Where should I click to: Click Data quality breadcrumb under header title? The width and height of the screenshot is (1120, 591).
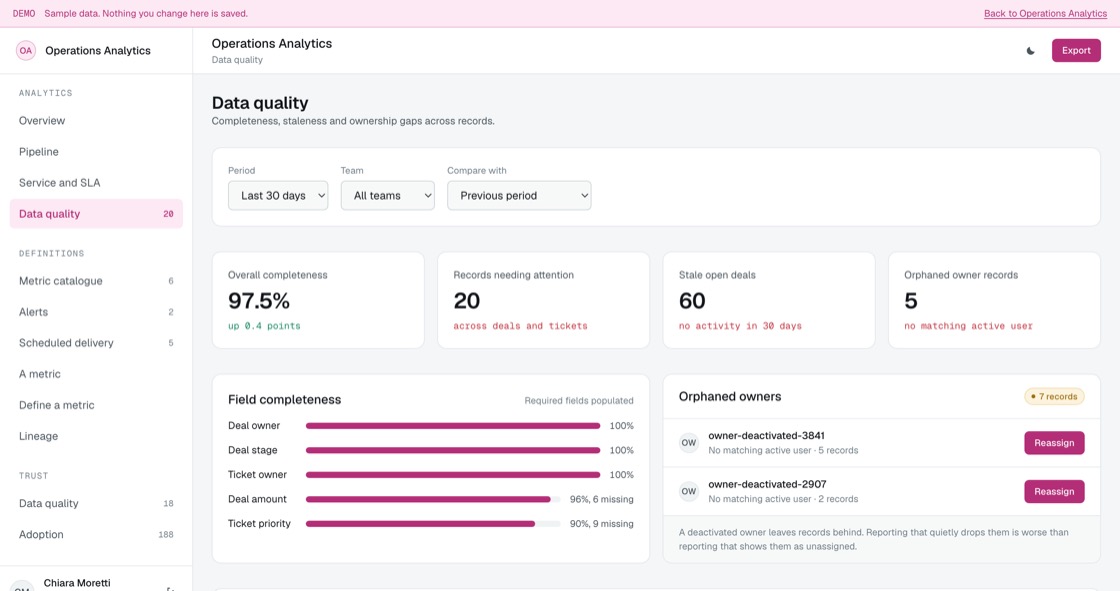click(x=237, y=60)
